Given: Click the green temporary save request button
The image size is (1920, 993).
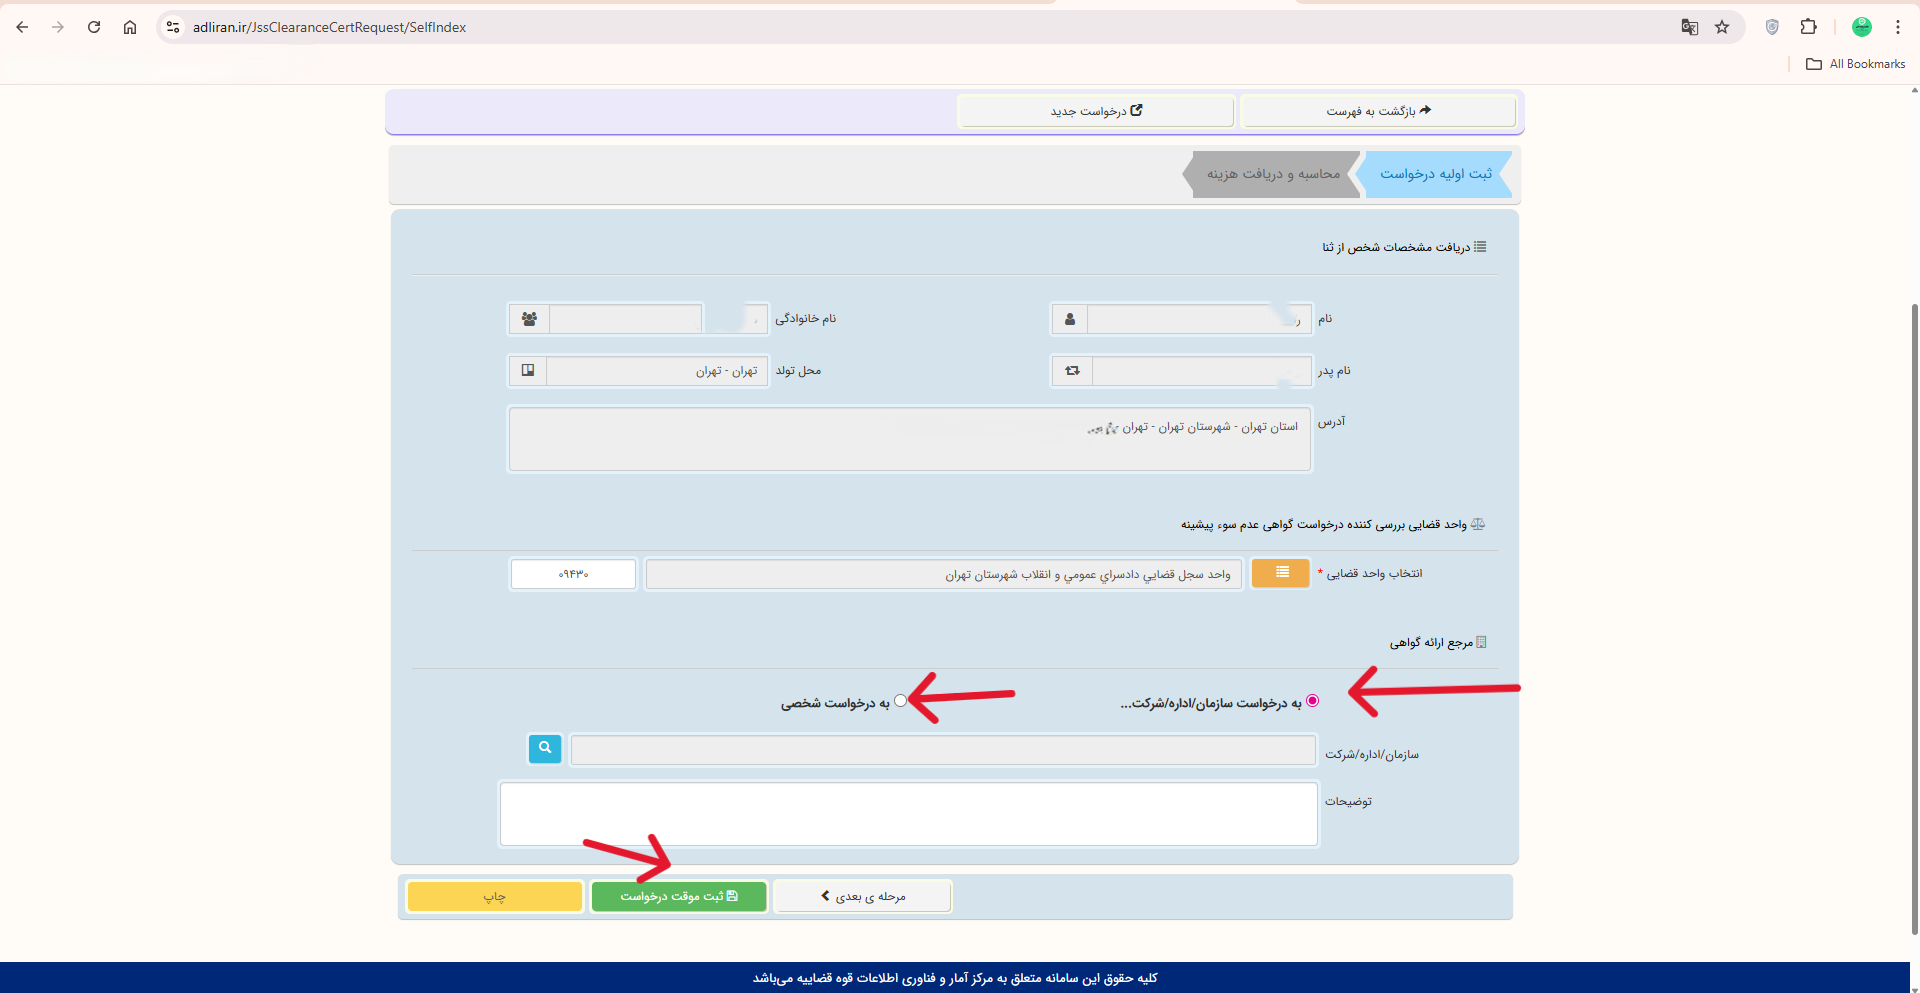Looking at the screenshot, I should click(x=679, y=896).
